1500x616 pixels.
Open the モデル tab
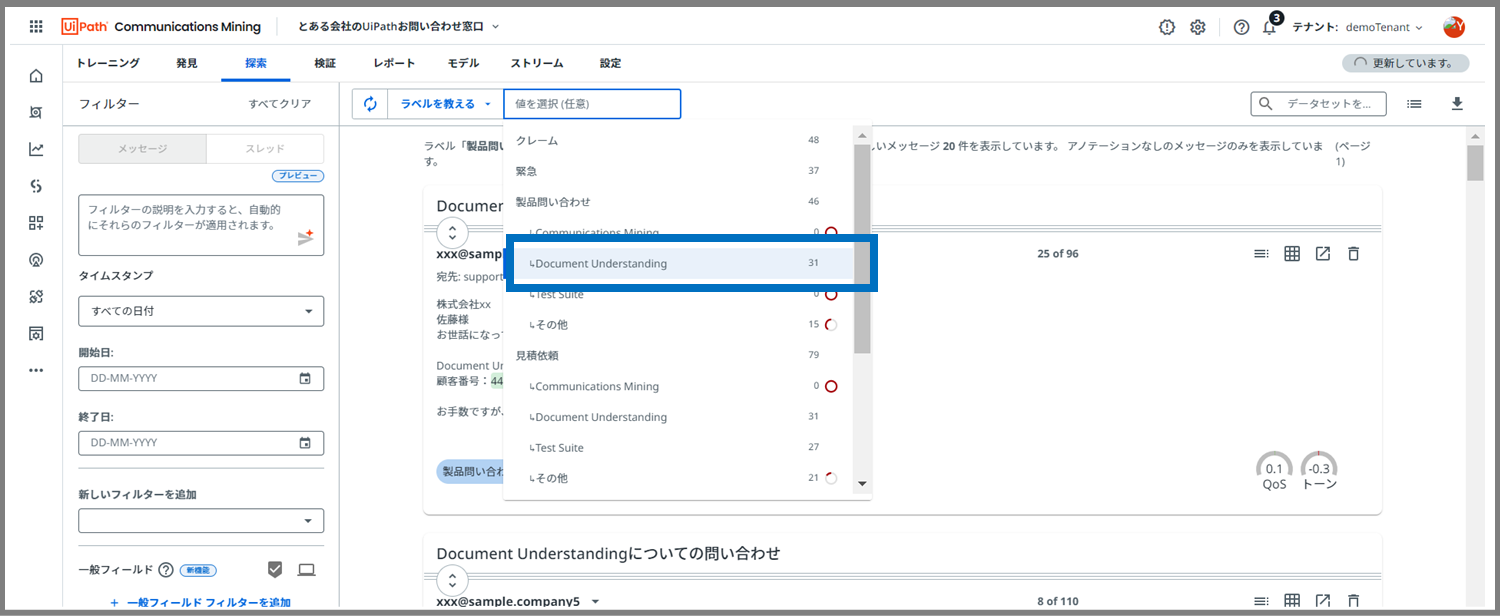click(463, 63)
